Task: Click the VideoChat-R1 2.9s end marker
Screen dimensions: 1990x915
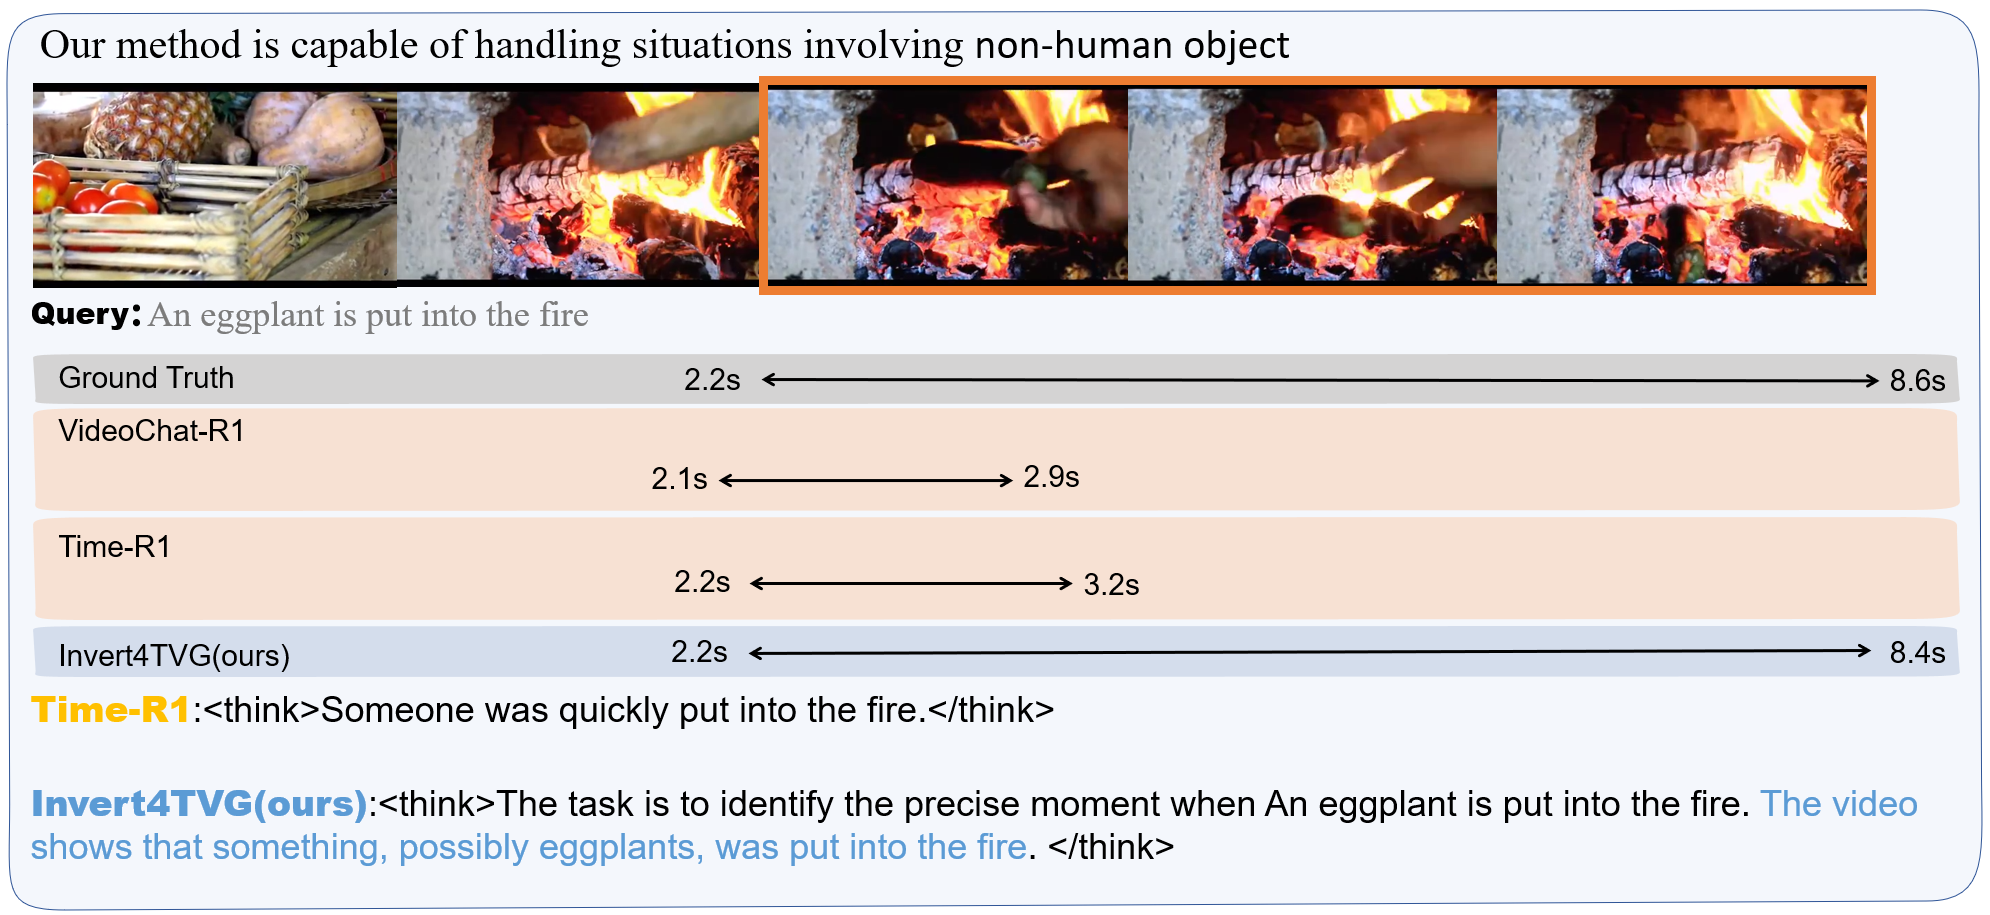Action: 1051,477
